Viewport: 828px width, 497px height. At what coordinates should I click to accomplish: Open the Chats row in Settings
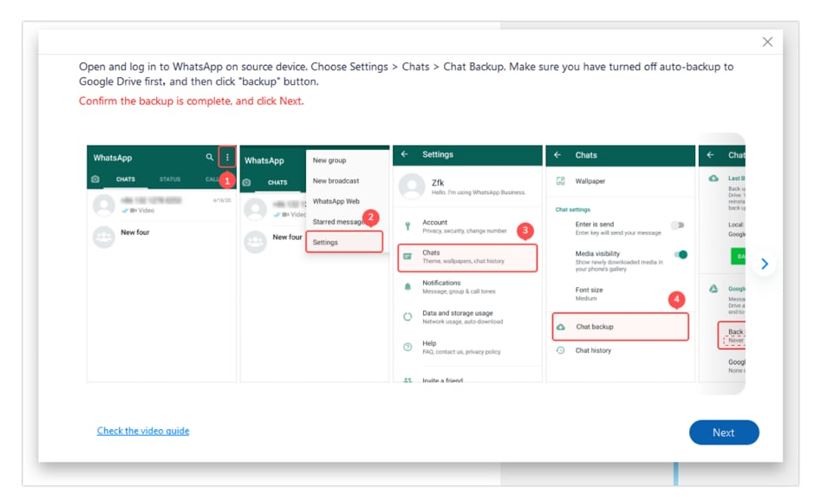[x=467, y=257]
